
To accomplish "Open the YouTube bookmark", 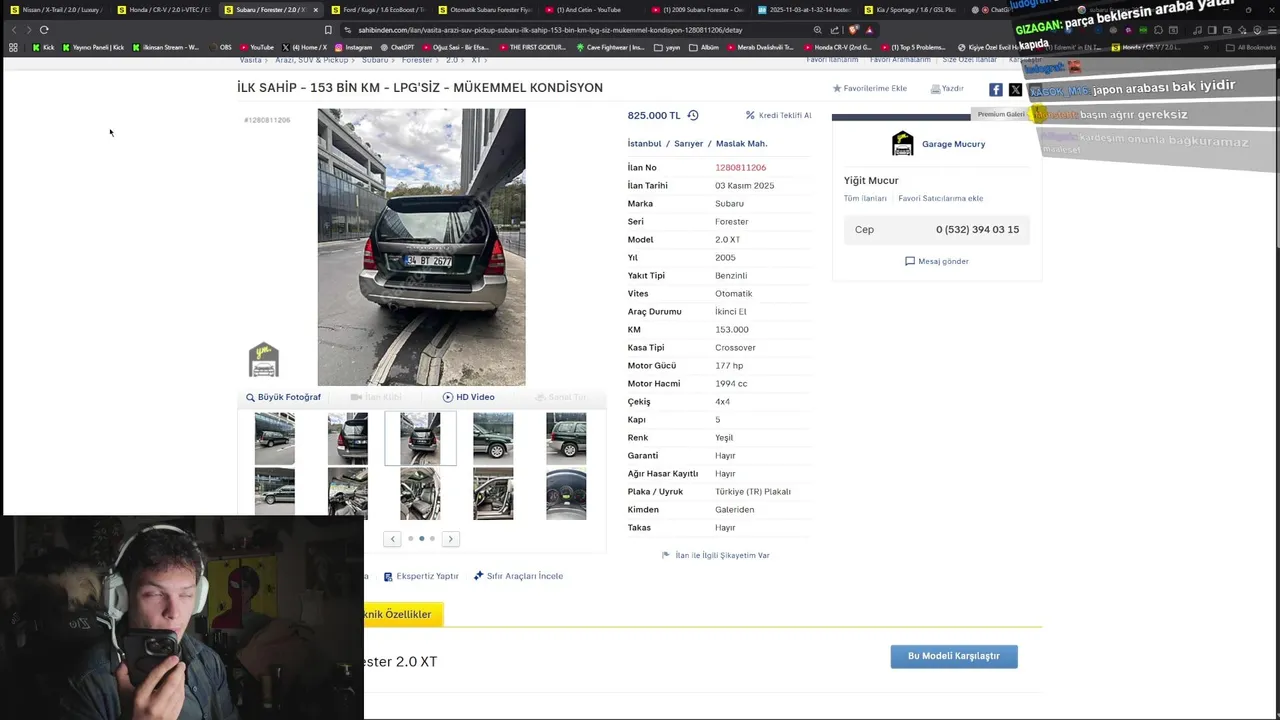I will point(257,47).
